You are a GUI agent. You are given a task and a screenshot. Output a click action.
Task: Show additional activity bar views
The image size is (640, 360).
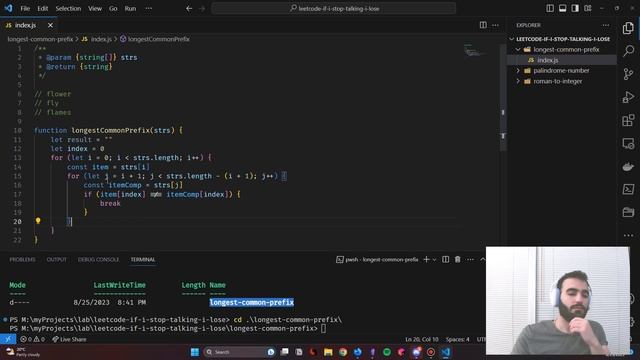628,235
